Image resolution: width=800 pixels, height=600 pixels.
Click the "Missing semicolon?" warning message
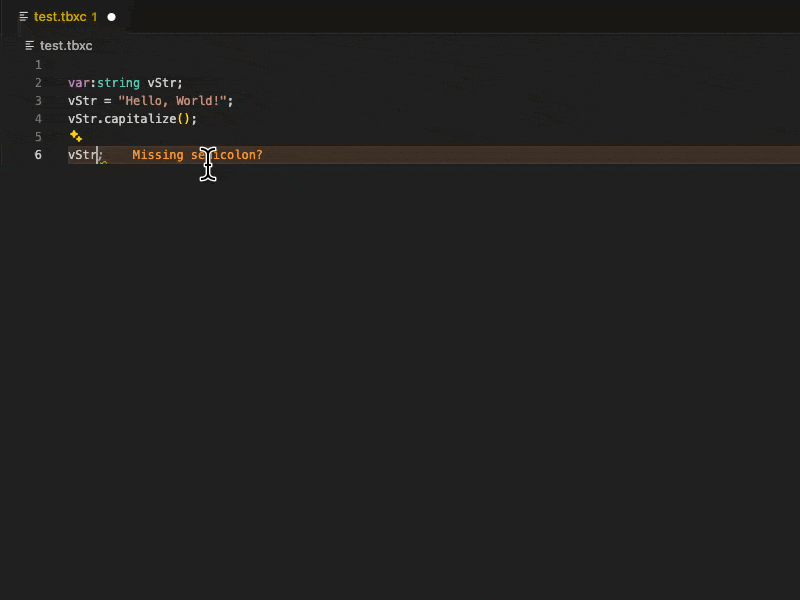pyautogui.click(x=197, y=155)
